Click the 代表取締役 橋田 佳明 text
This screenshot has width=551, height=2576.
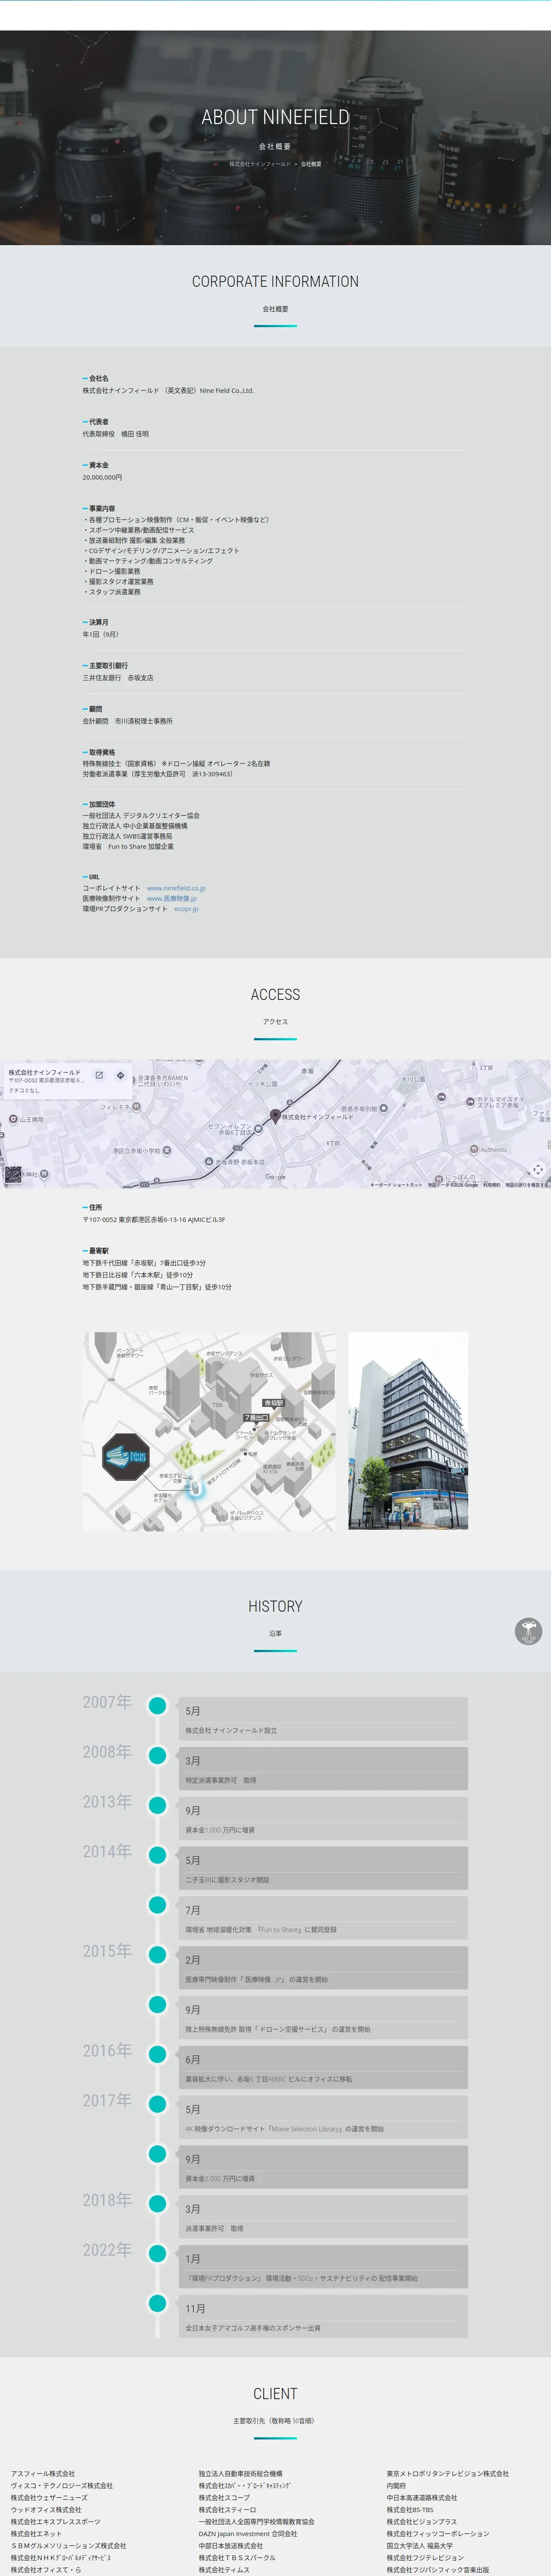pos(116,434)
